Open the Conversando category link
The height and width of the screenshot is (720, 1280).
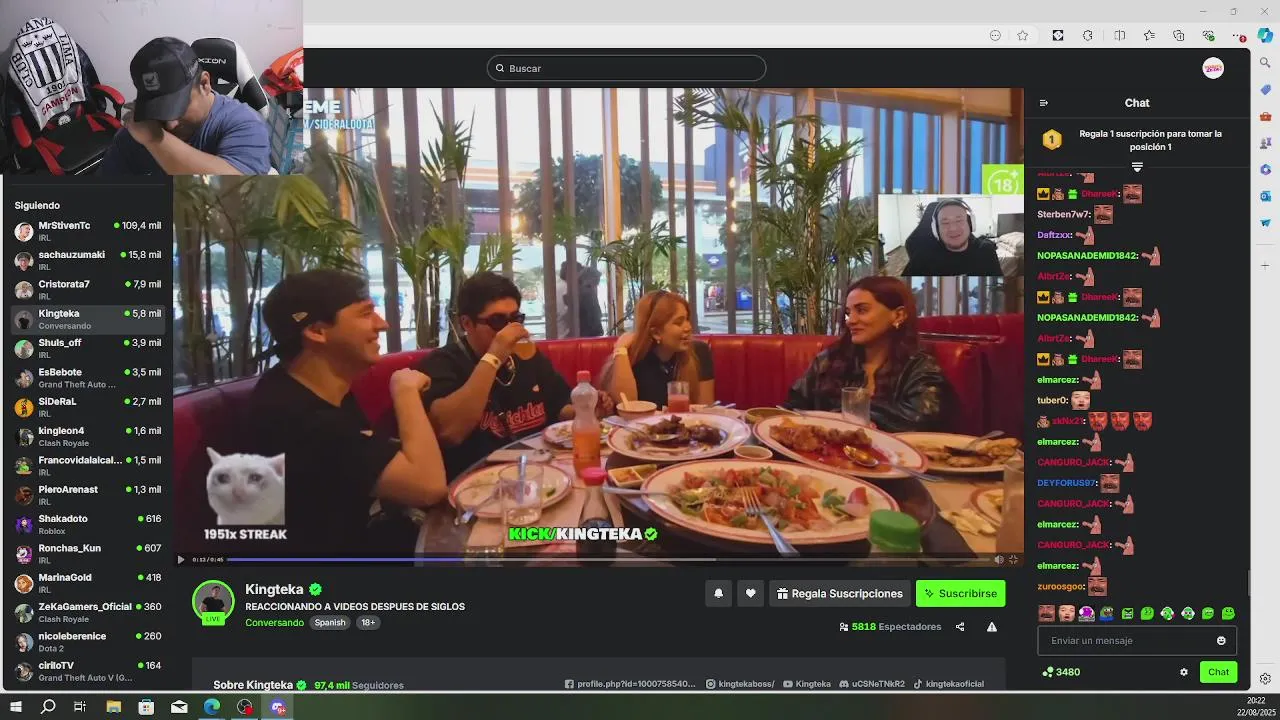(274, 623)
